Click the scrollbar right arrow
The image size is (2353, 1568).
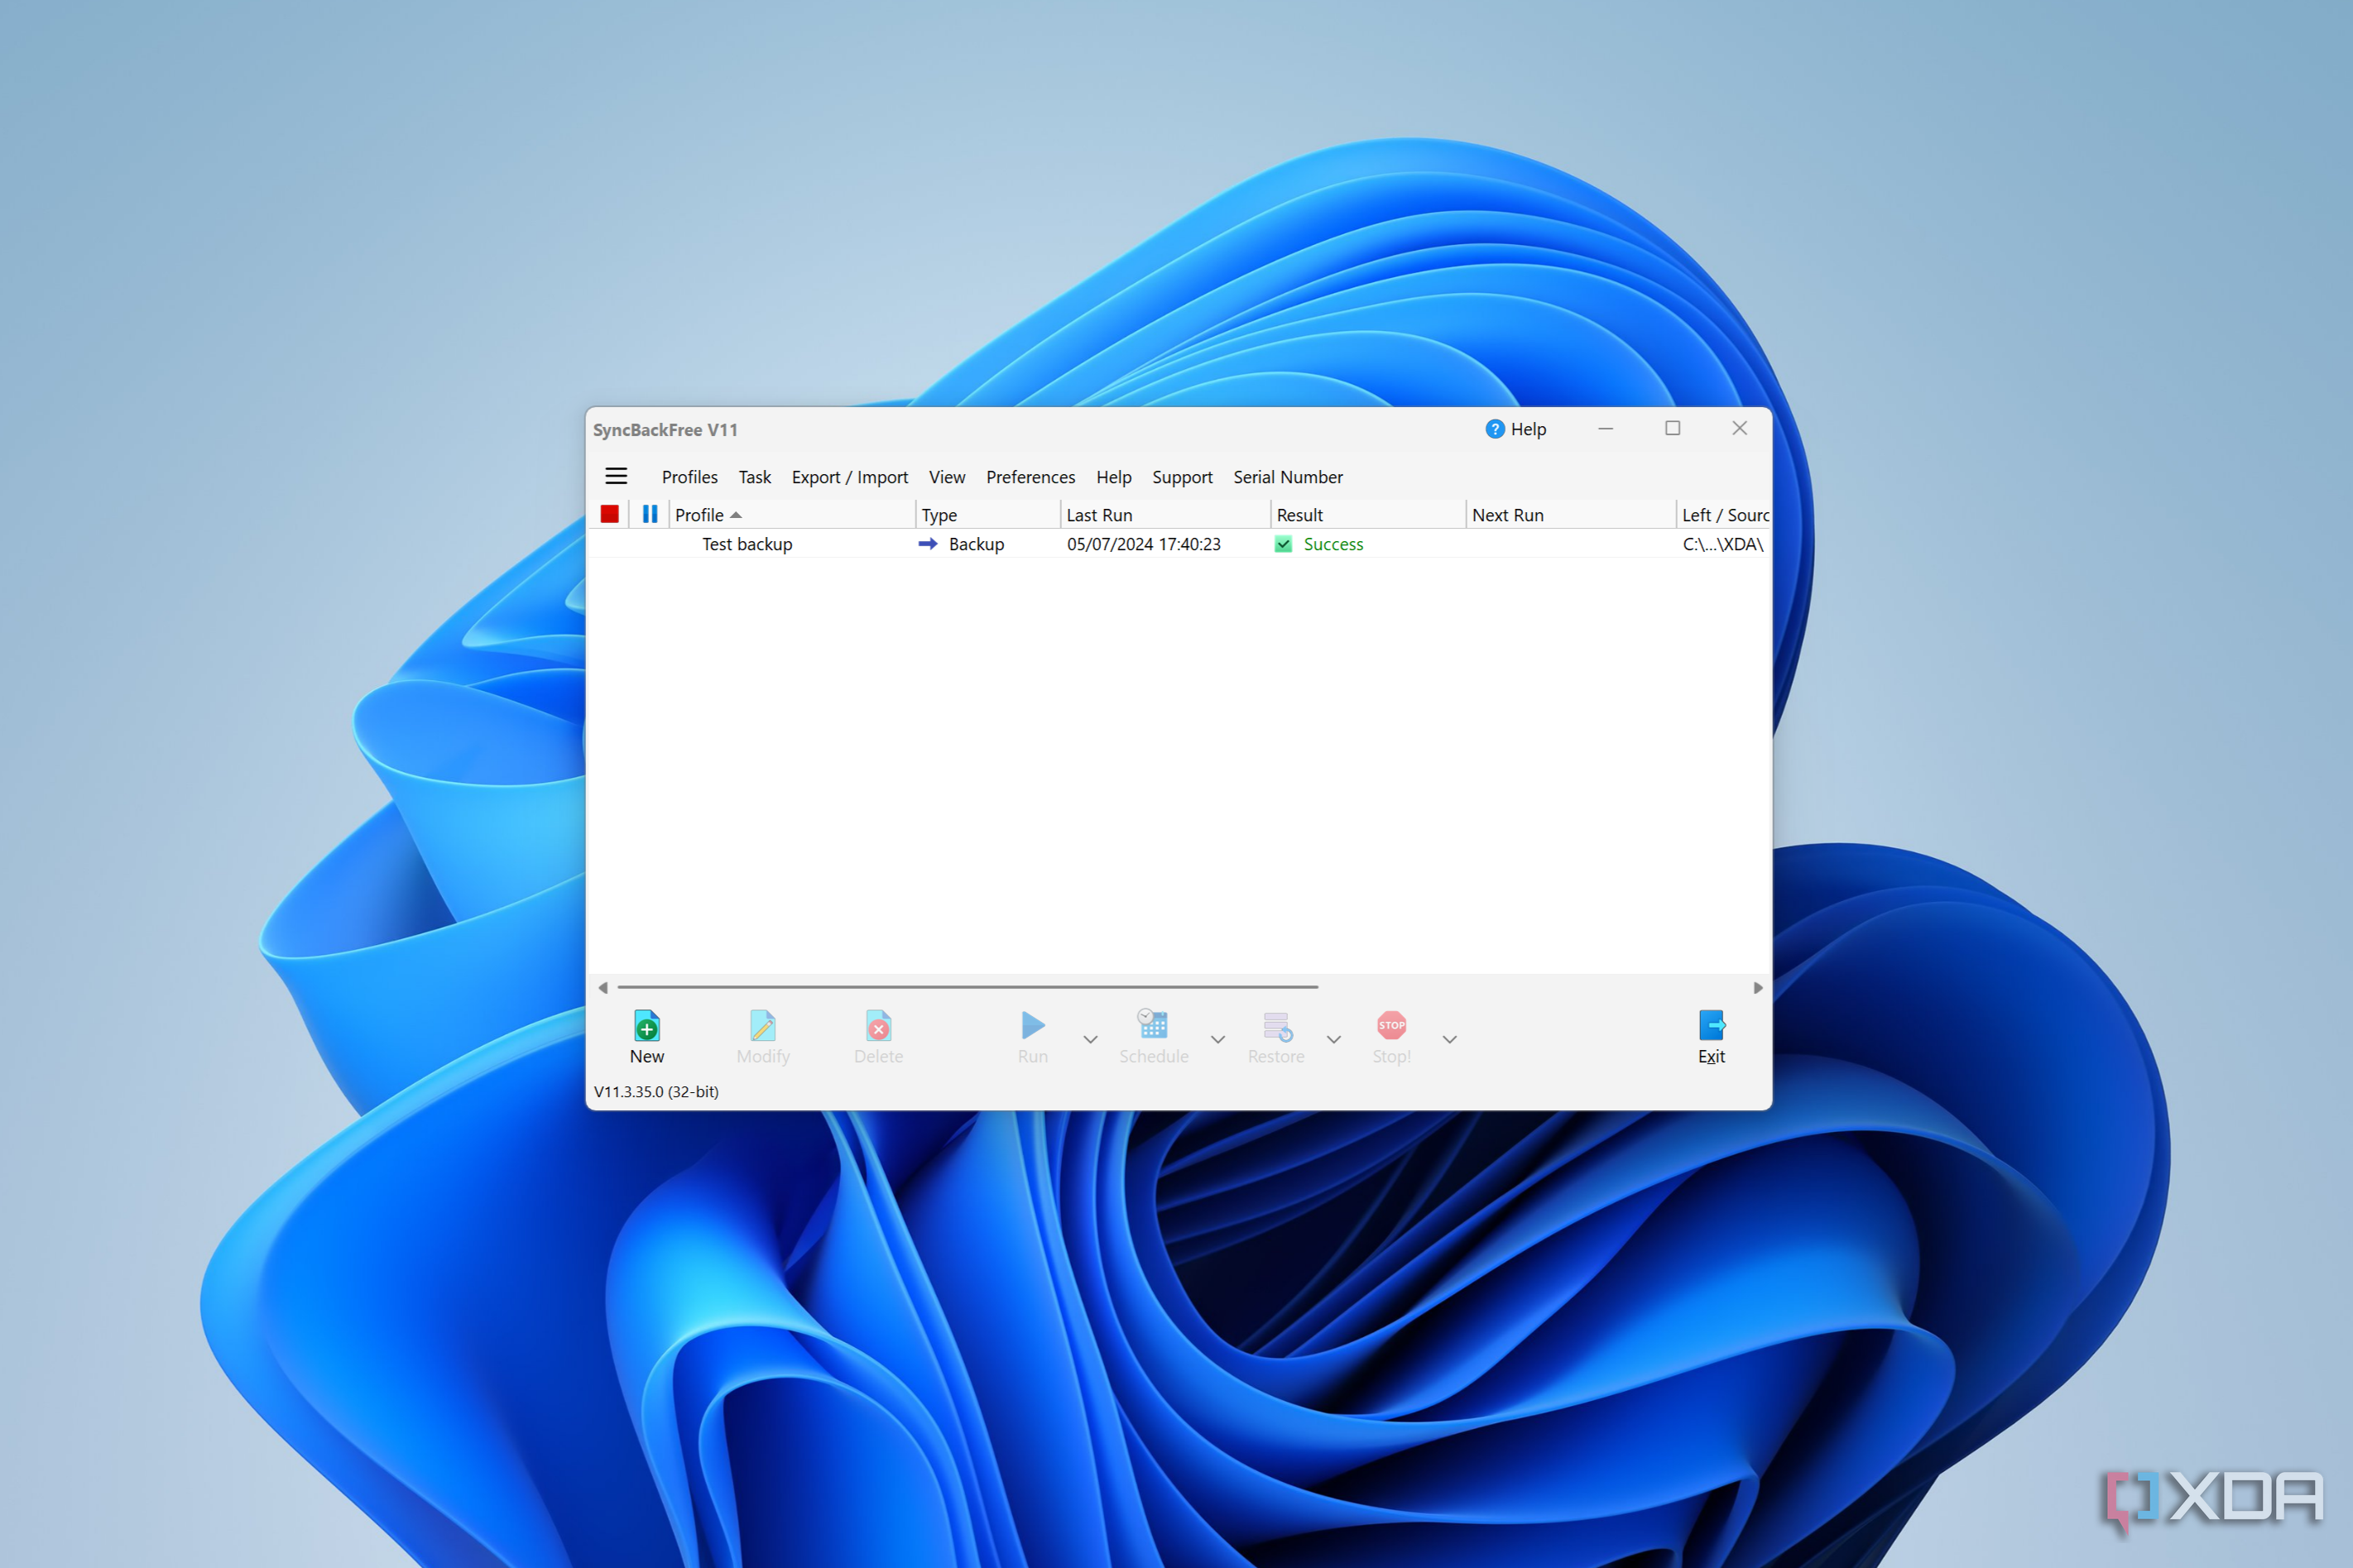coord(1757,987)
